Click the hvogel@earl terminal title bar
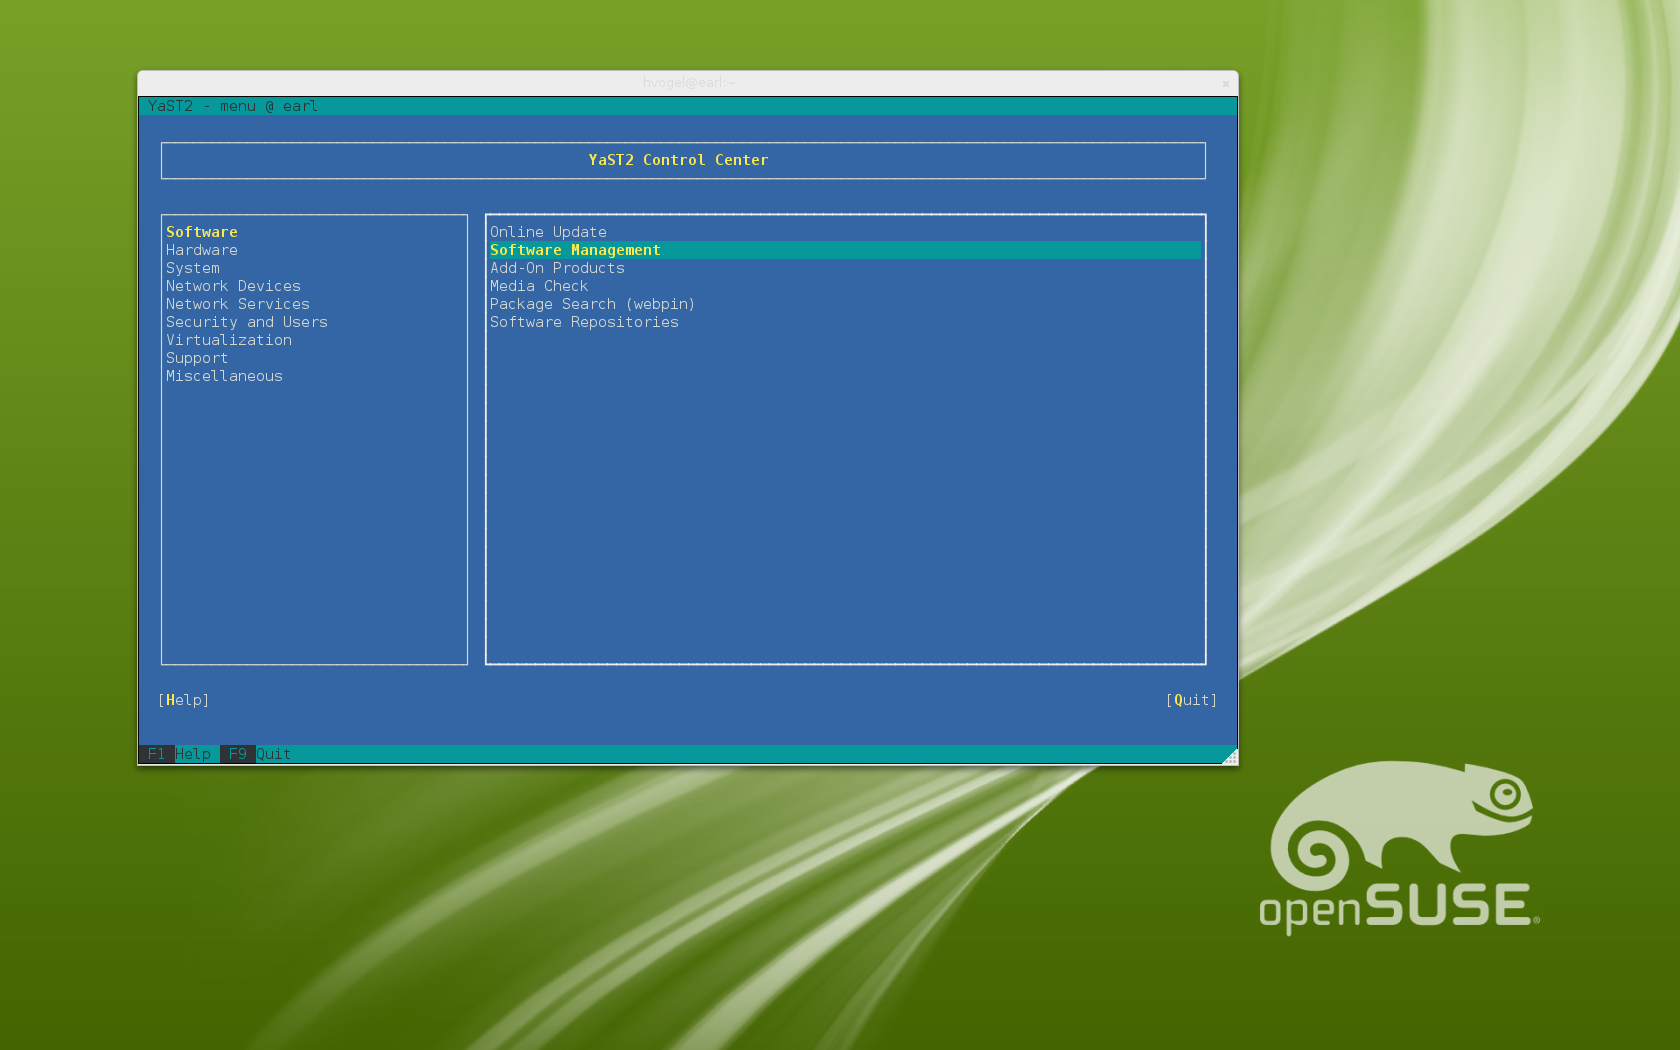This screenshot has height=1050, width=1680. pyautogui.click(x=688, y=83)
